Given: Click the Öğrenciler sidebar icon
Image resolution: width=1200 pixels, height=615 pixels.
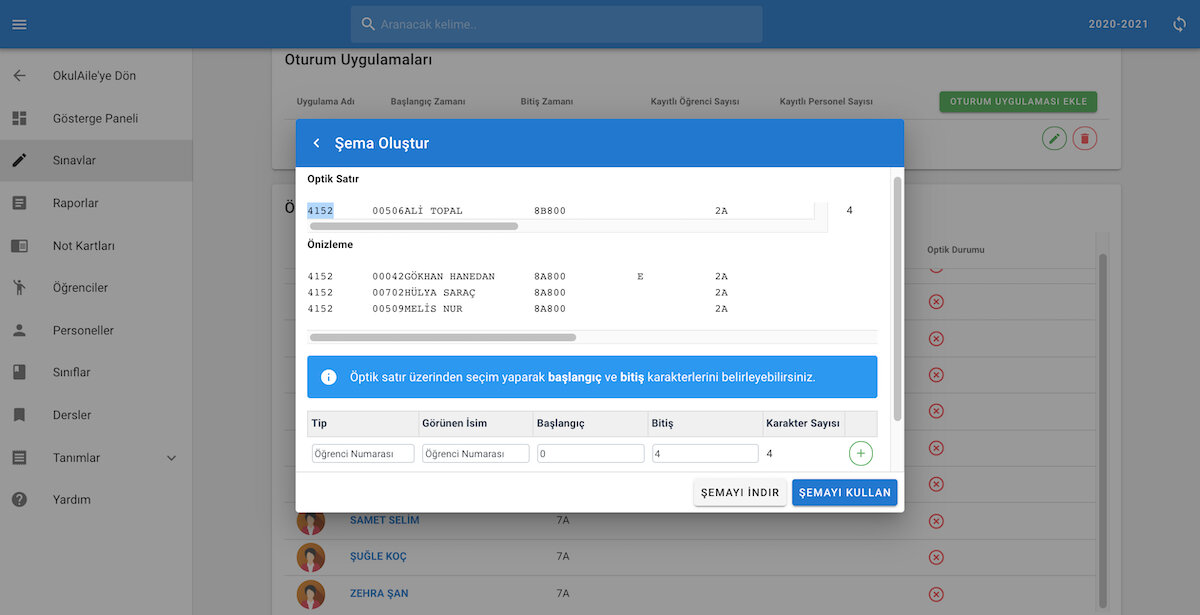Looking at the screenshot, I should (19, 288).
